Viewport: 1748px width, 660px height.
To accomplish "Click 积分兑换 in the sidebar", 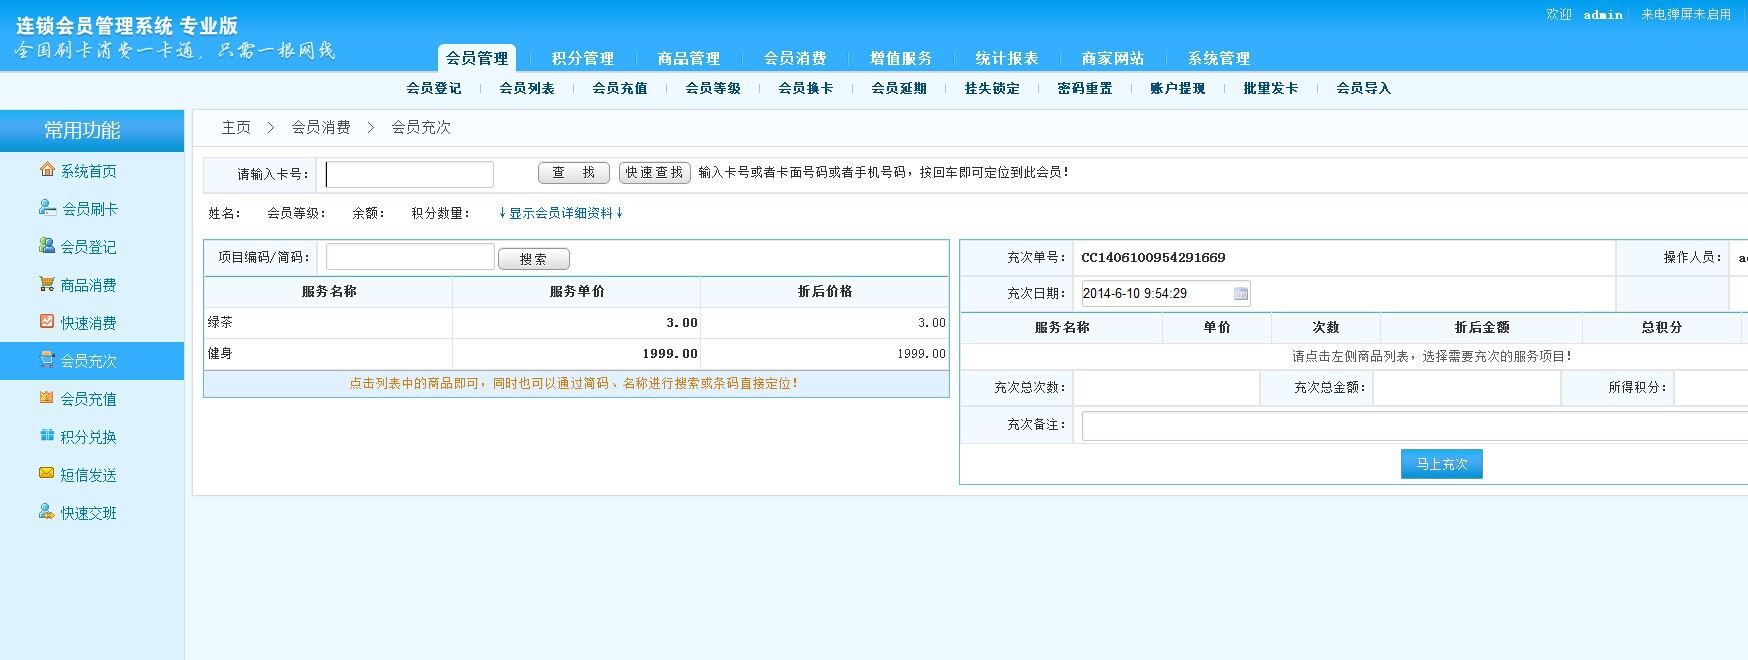I will 89,437.
